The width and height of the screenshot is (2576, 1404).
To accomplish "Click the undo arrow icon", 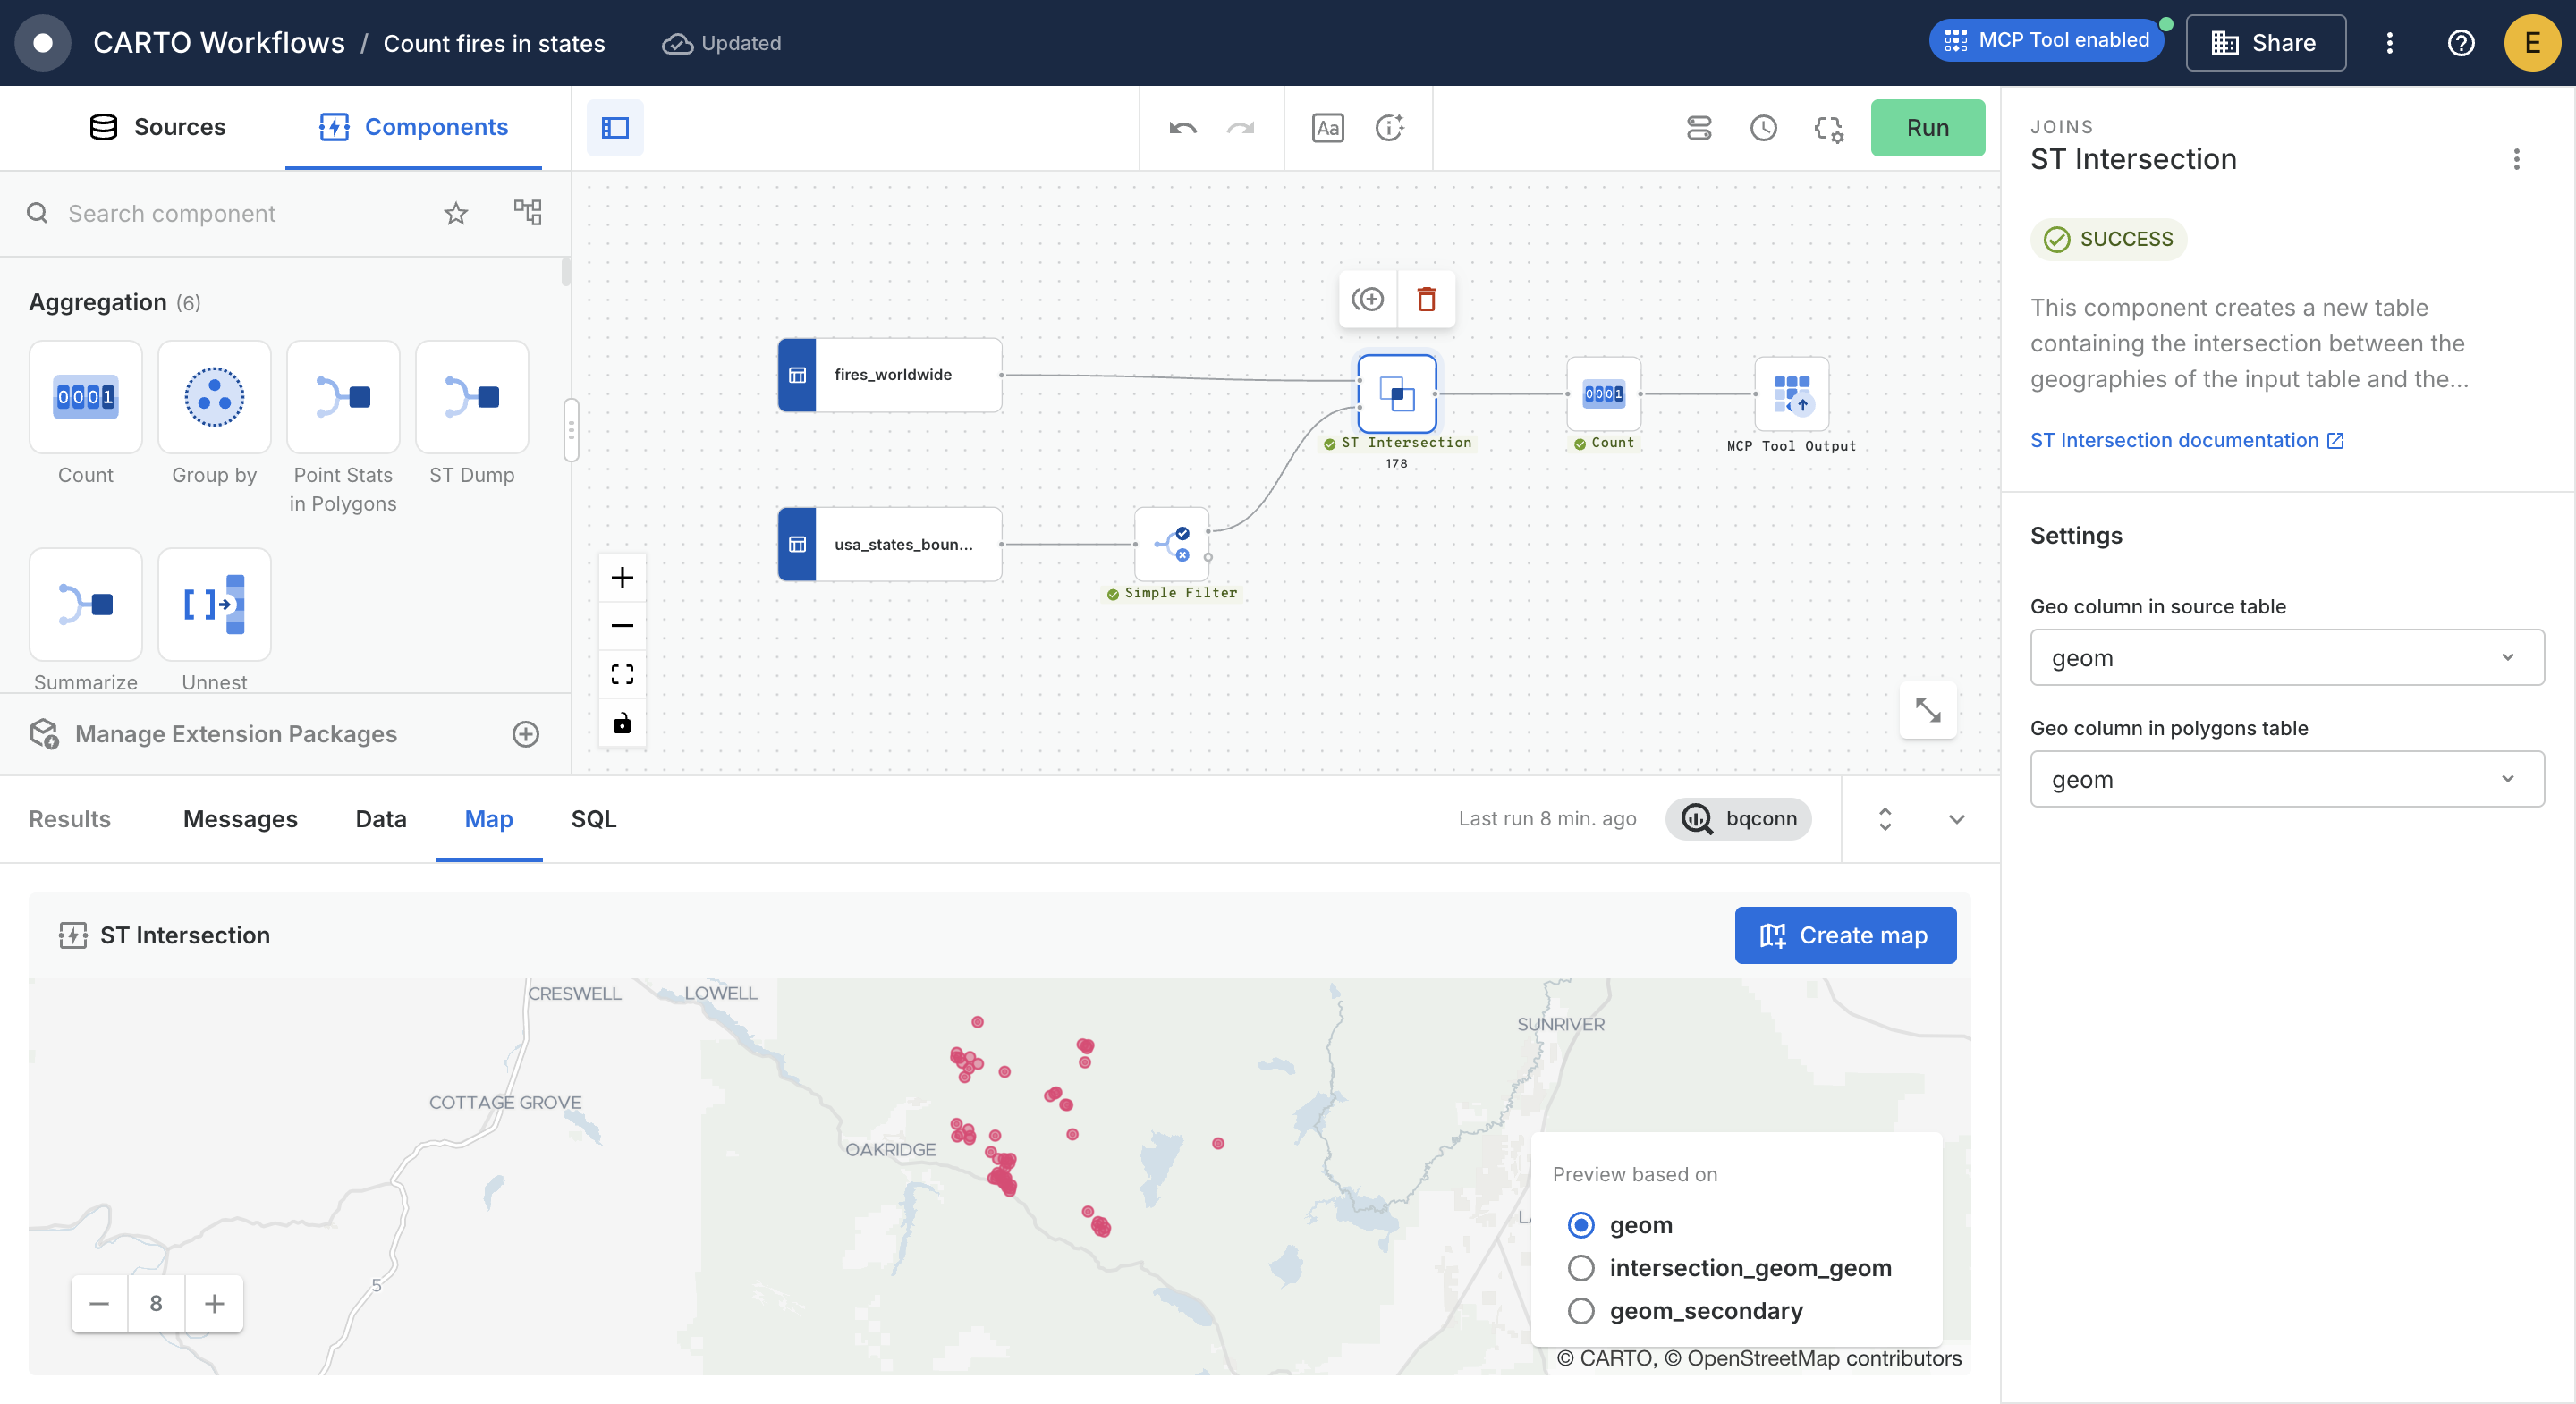I will tap(1182, 128).
